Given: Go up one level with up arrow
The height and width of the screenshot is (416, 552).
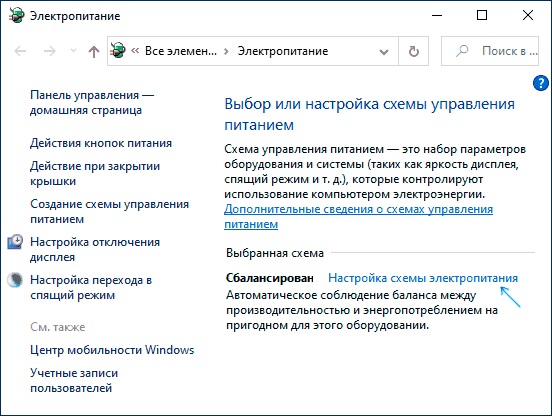Looking at the screenshot, I should [94, 52].
